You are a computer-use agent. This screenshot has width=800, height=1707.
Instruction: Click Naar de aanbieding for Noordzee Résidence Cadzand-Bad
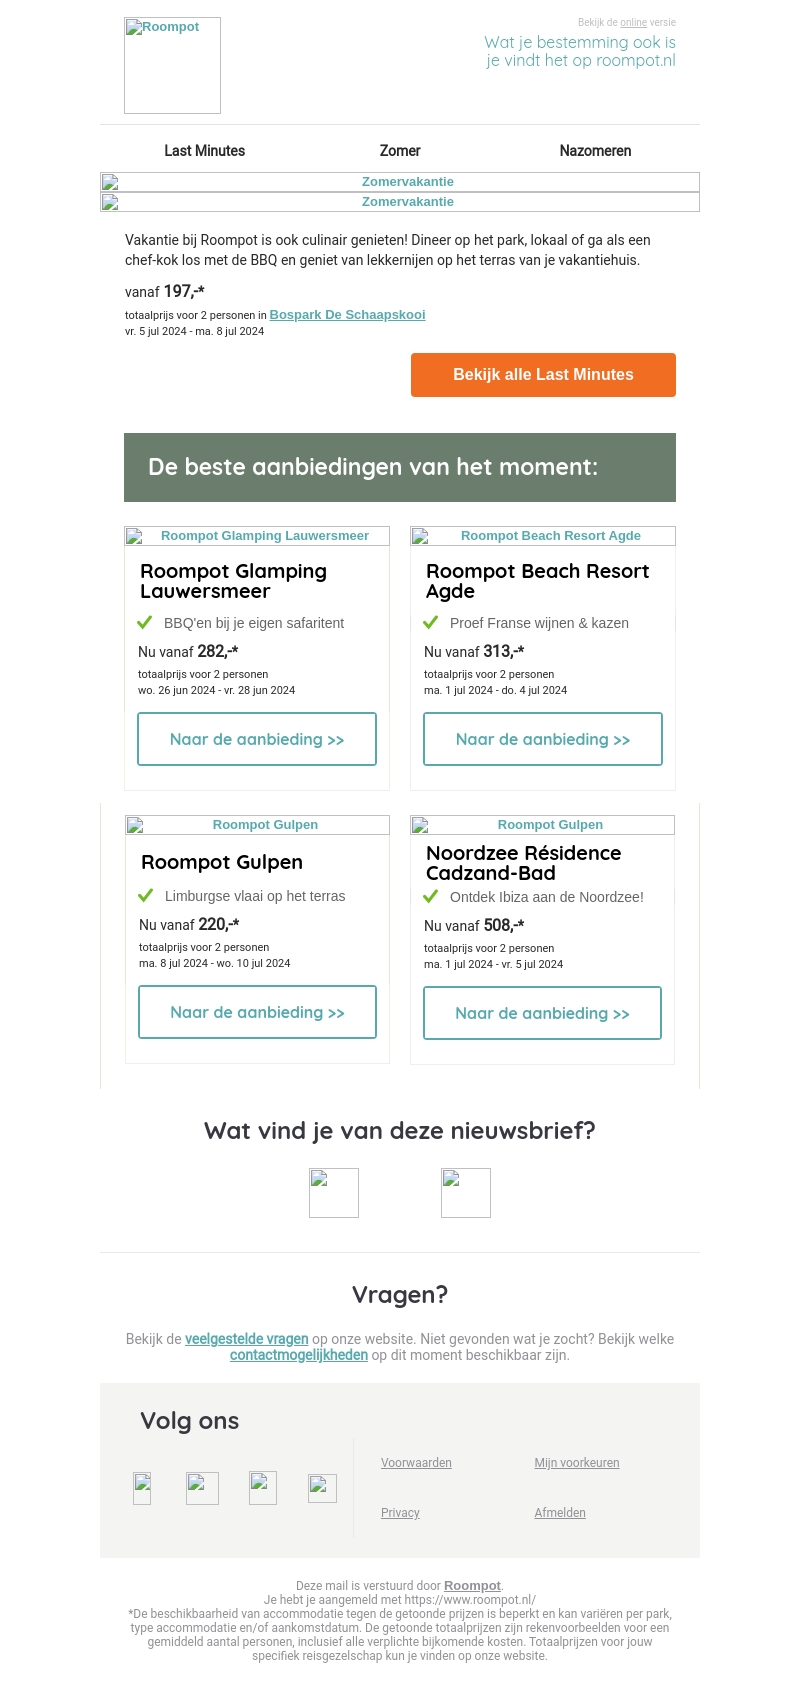click(x=542, y=1013)
